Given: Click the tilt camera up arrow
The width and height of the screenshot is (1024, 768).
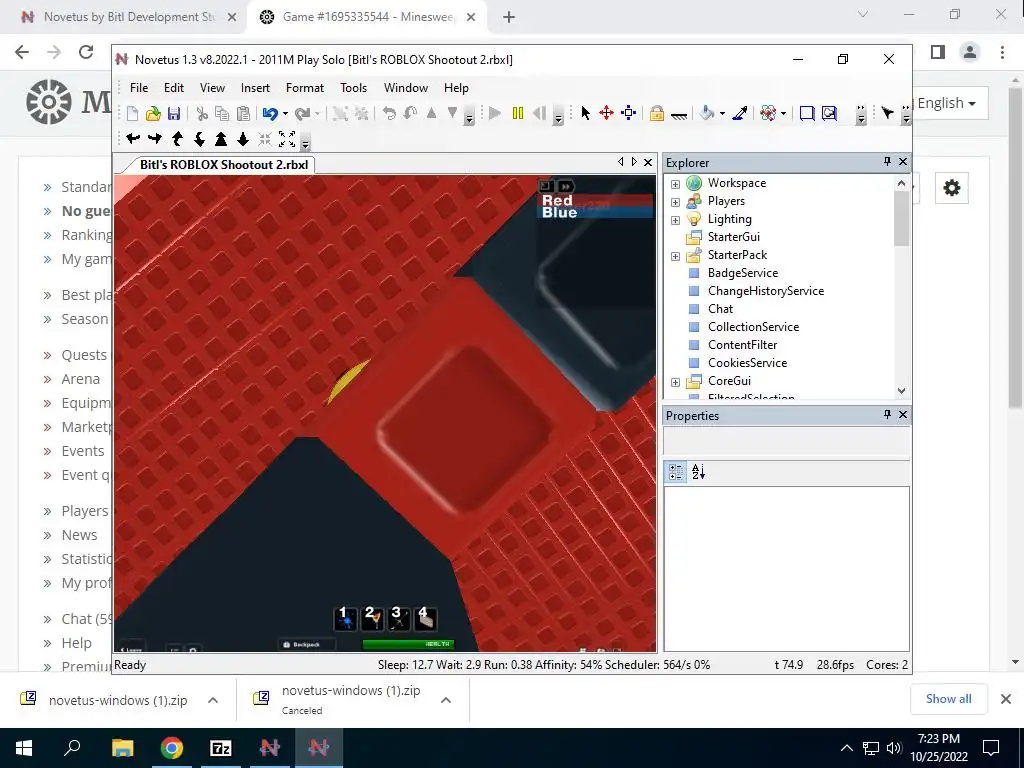Looking at the screenshot, I should (177, 138).
